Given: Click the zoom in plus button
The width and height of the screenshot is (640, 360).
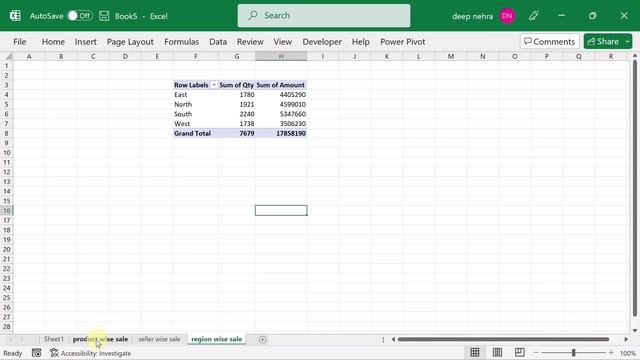Looking at the screenshot, I should pyautogui.click(x=611, y=353).
